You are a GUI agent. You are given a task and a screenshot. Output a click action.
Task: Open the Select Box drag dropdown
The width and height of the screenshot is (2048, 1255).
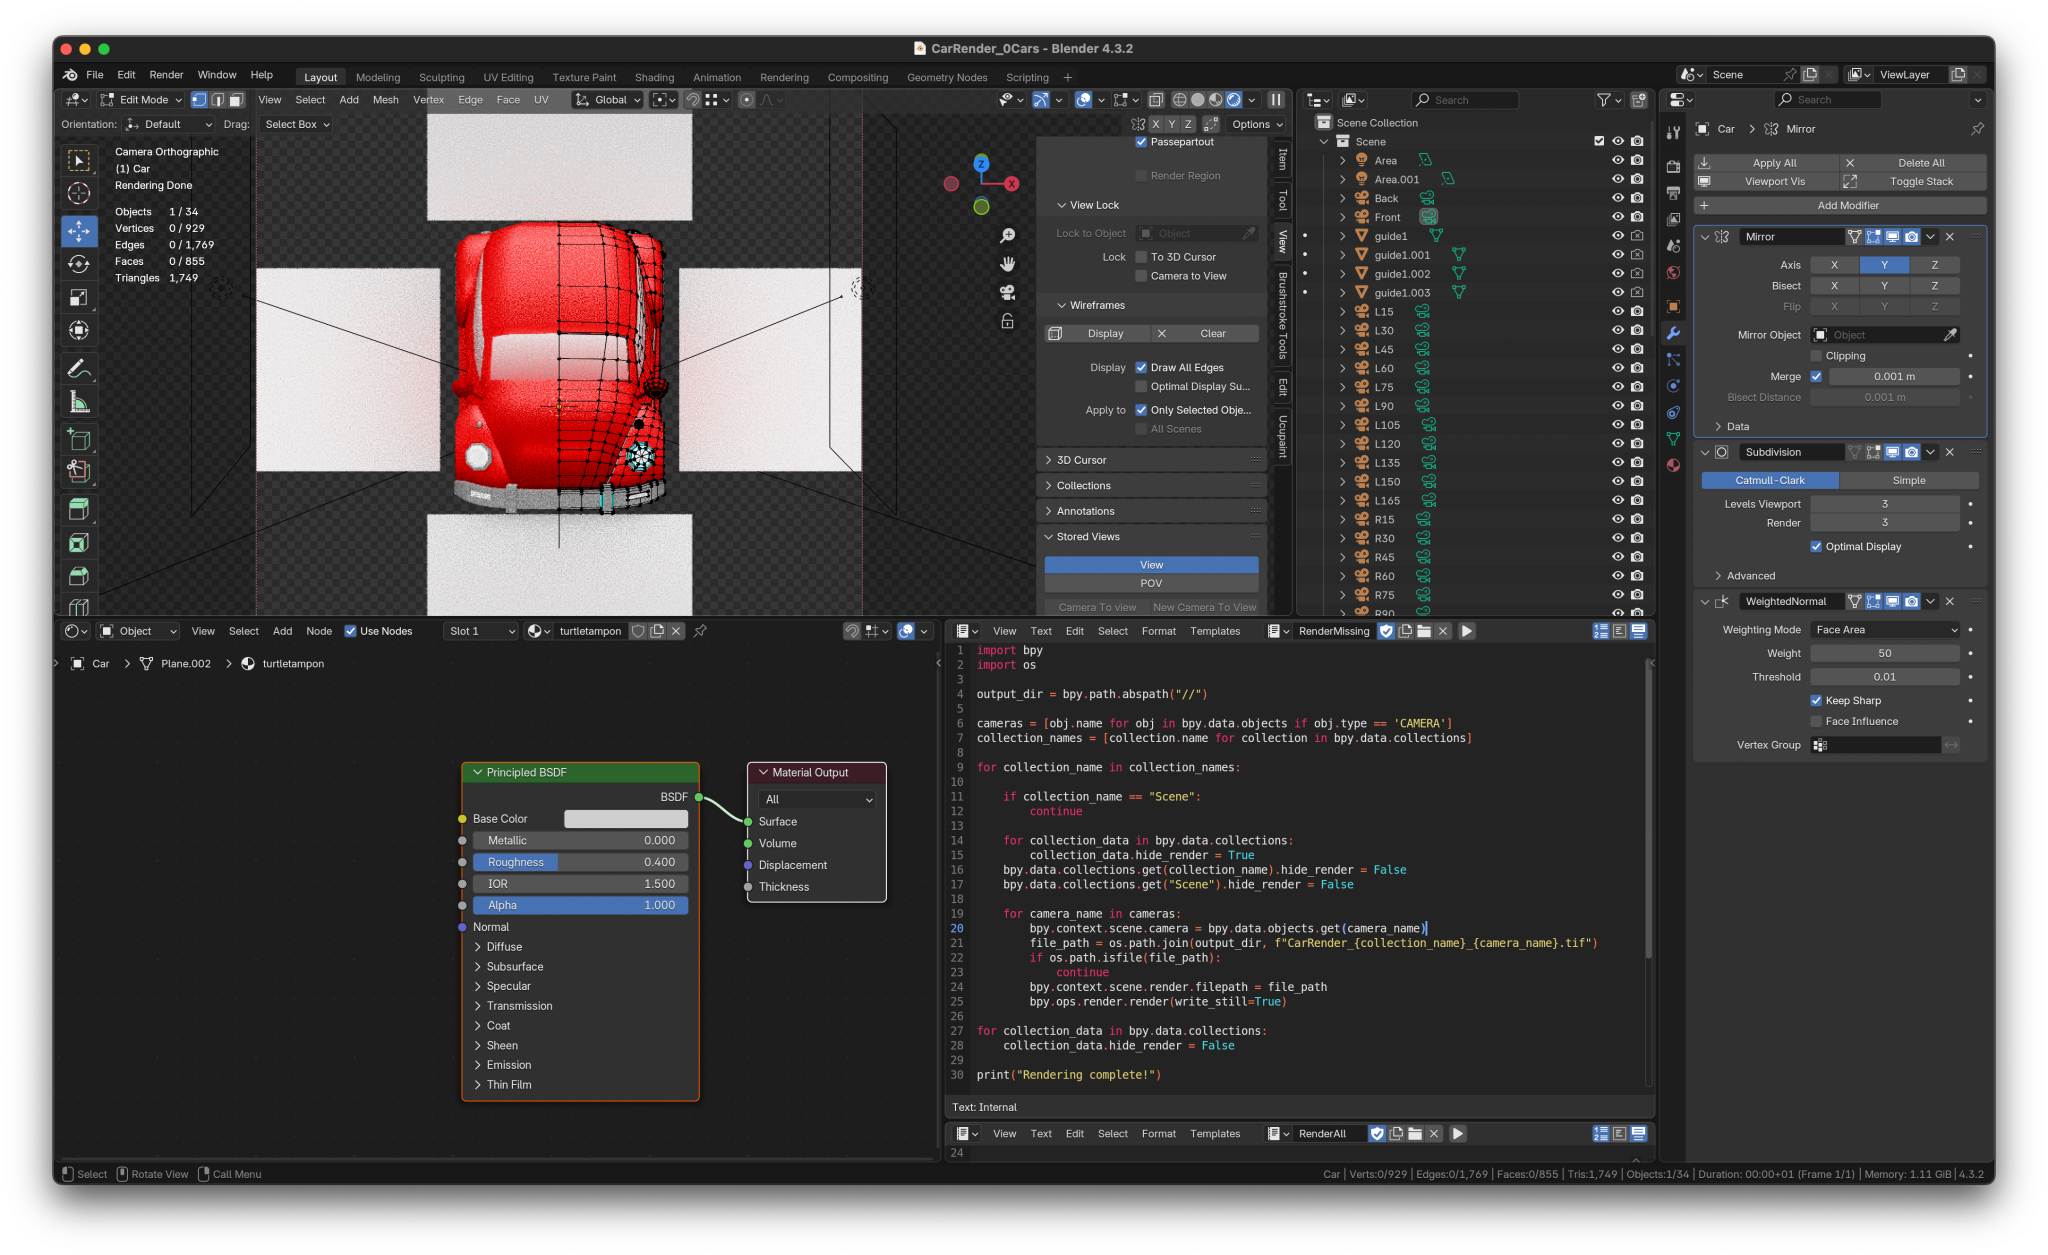(x=296, y=125)
